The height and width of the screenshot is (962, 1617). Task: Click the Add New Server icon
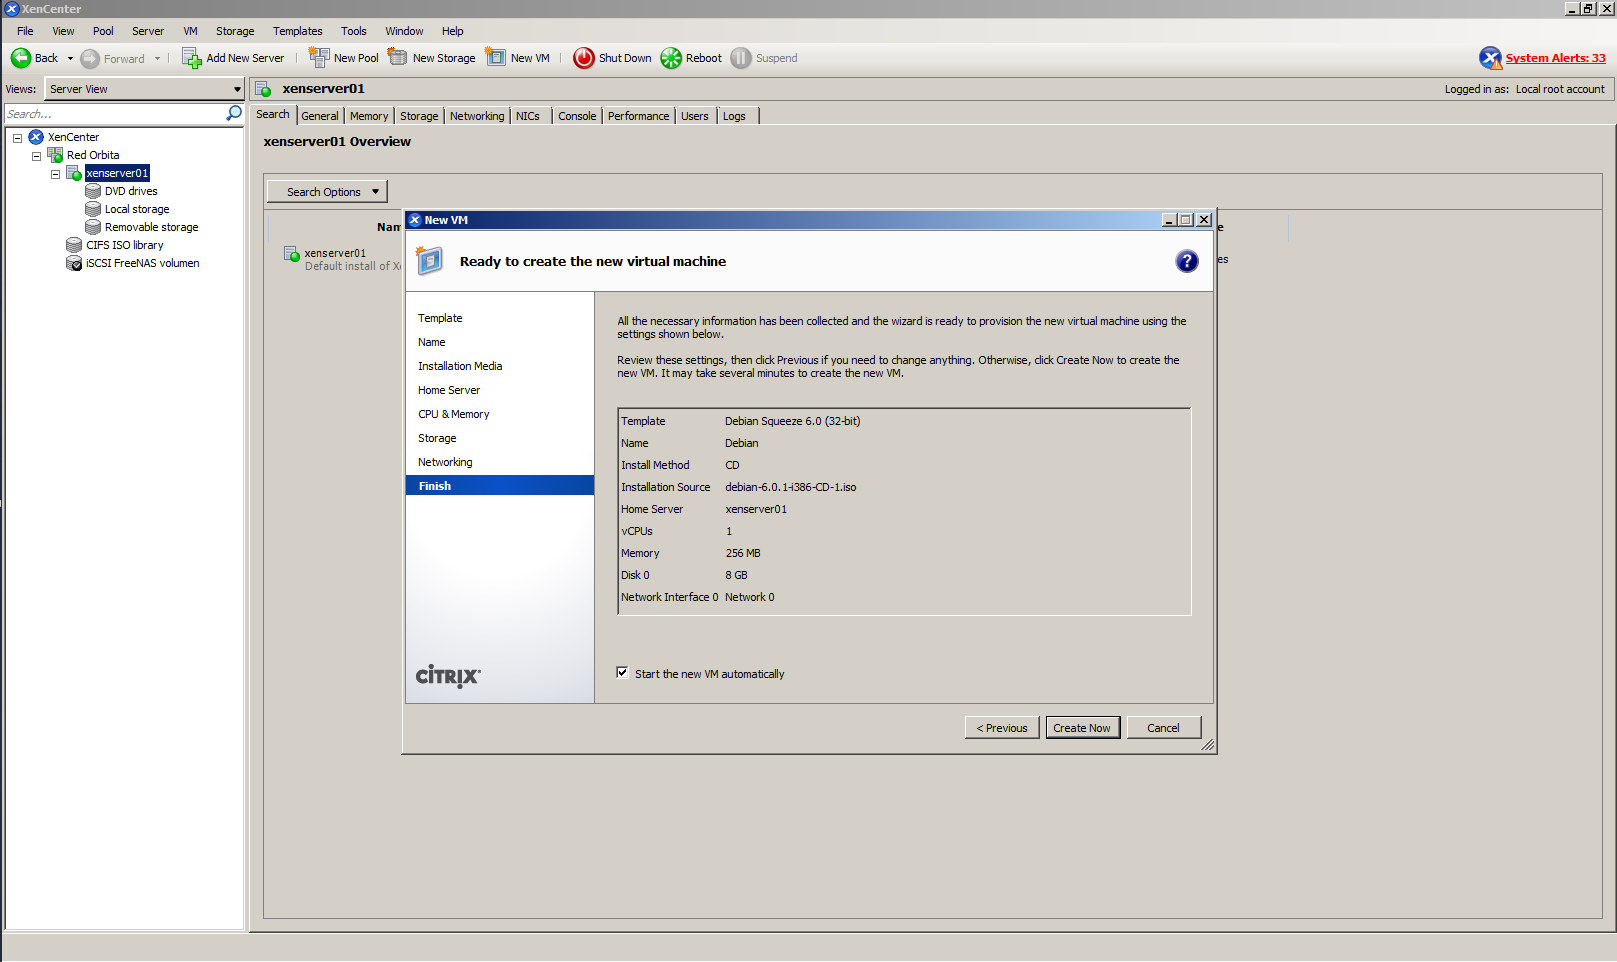[192, 58]
